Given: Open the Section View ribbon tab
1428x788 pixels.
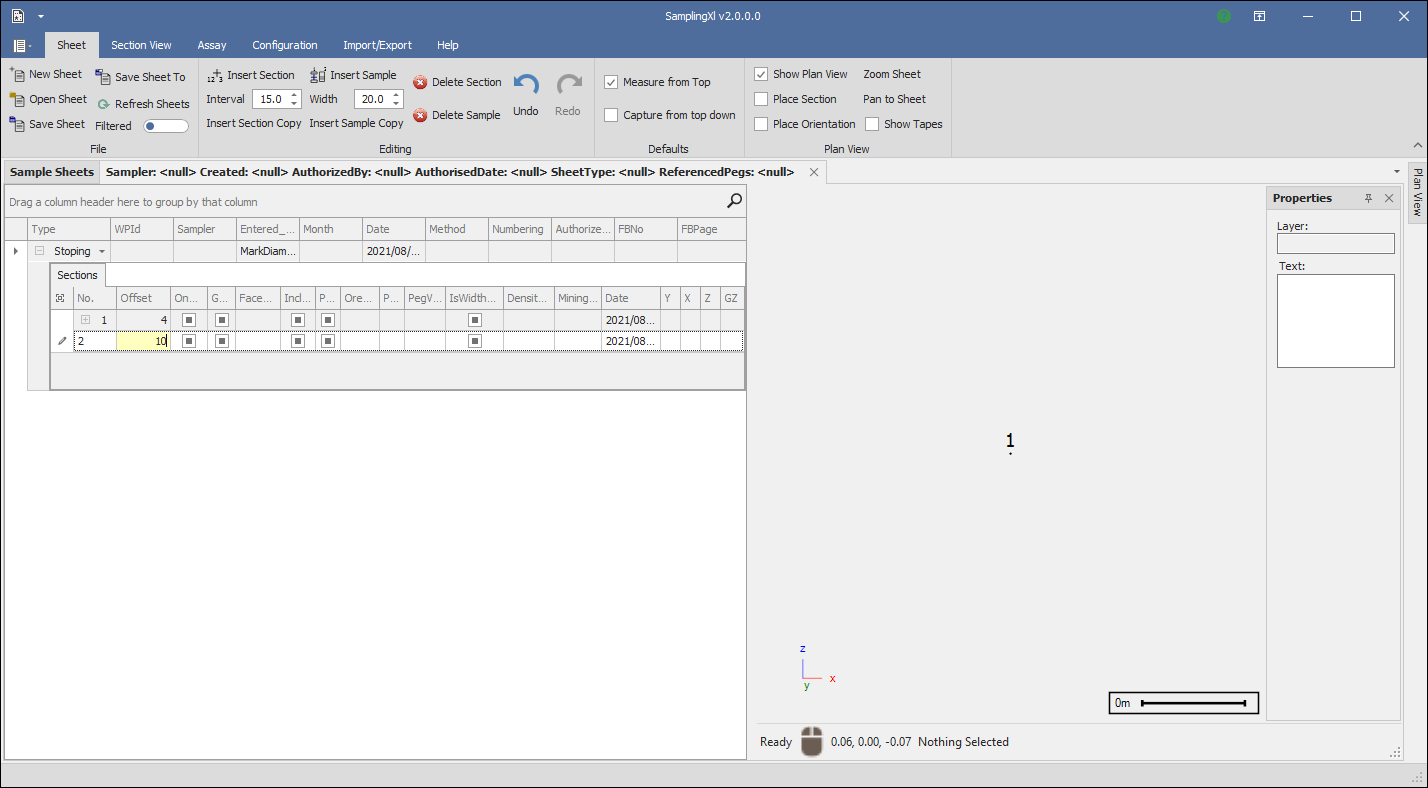Looking at the screenshot, I should [141, 45].
